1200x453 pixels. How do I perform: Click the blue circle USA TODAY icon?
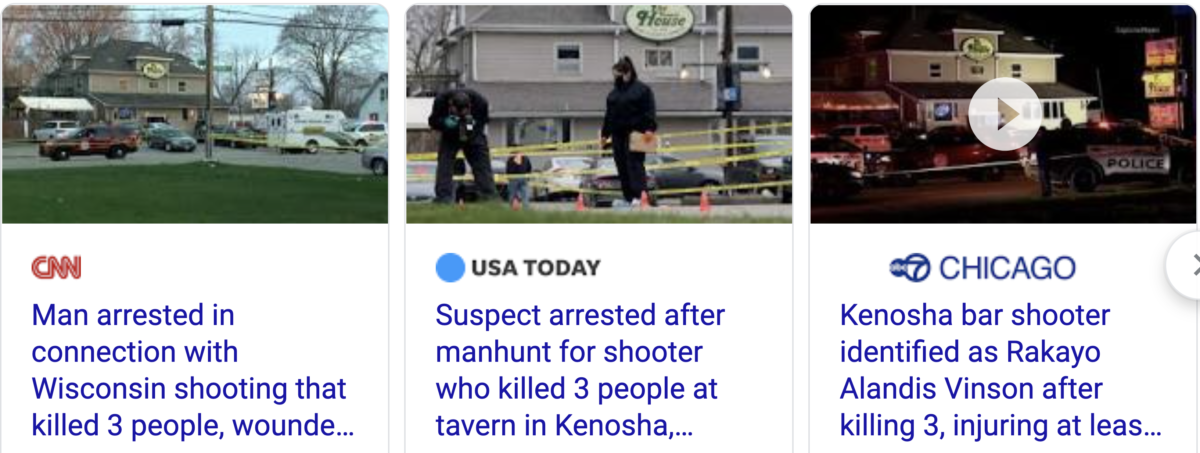451,268
